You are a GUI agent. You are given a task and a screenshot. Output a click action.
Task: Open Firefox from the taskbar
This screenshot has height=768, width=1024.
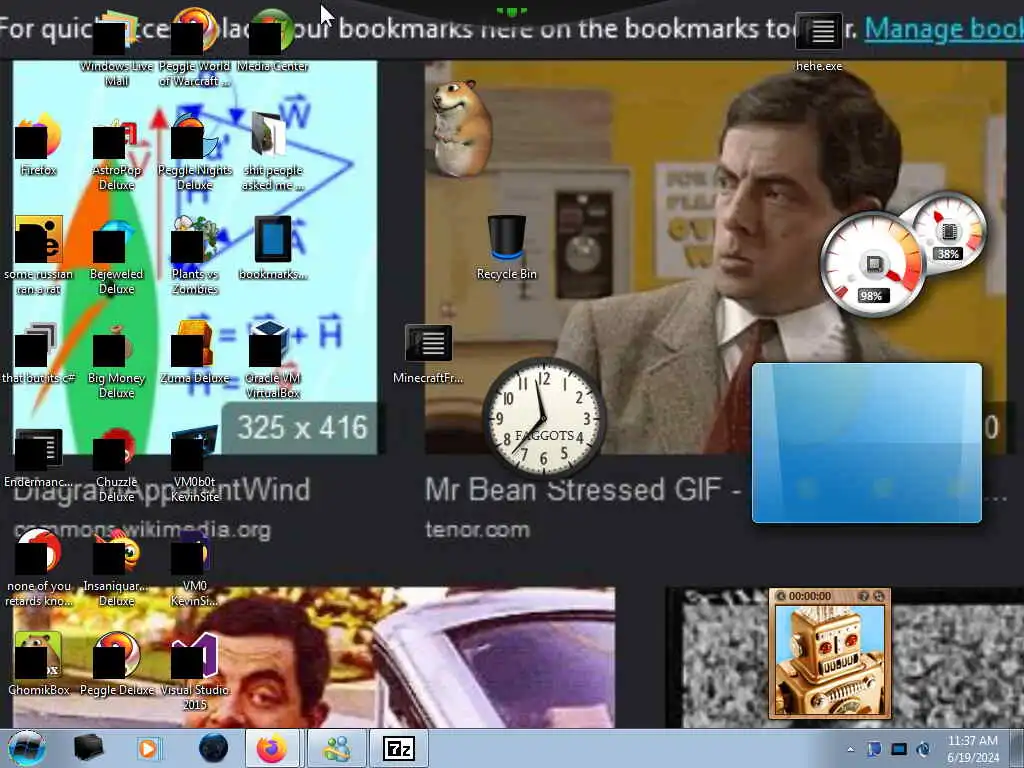click(x=272, y=748)
